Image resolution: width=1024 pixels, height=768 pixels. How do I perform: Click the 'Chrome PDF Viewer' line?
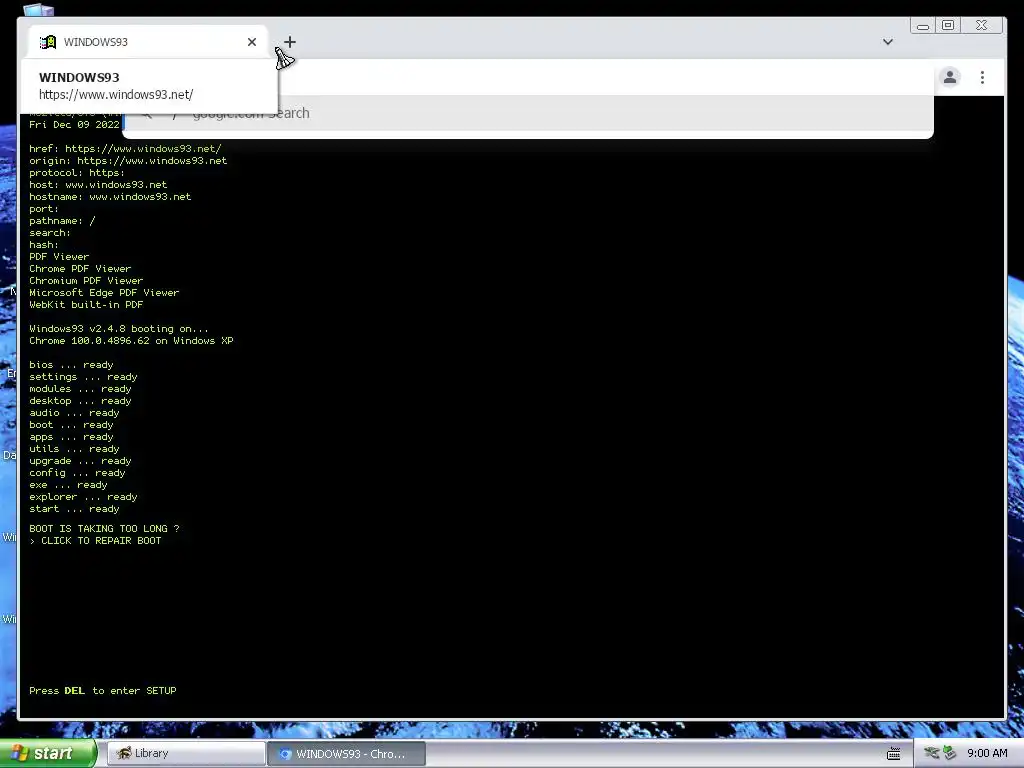(x=80, y=269)
